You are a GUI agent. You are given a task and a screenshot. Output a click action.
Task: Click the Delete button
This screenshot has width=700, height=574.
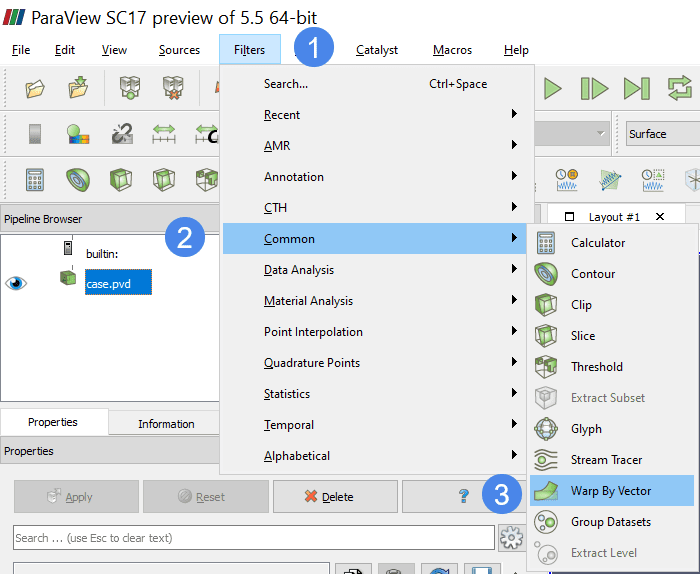334,496
